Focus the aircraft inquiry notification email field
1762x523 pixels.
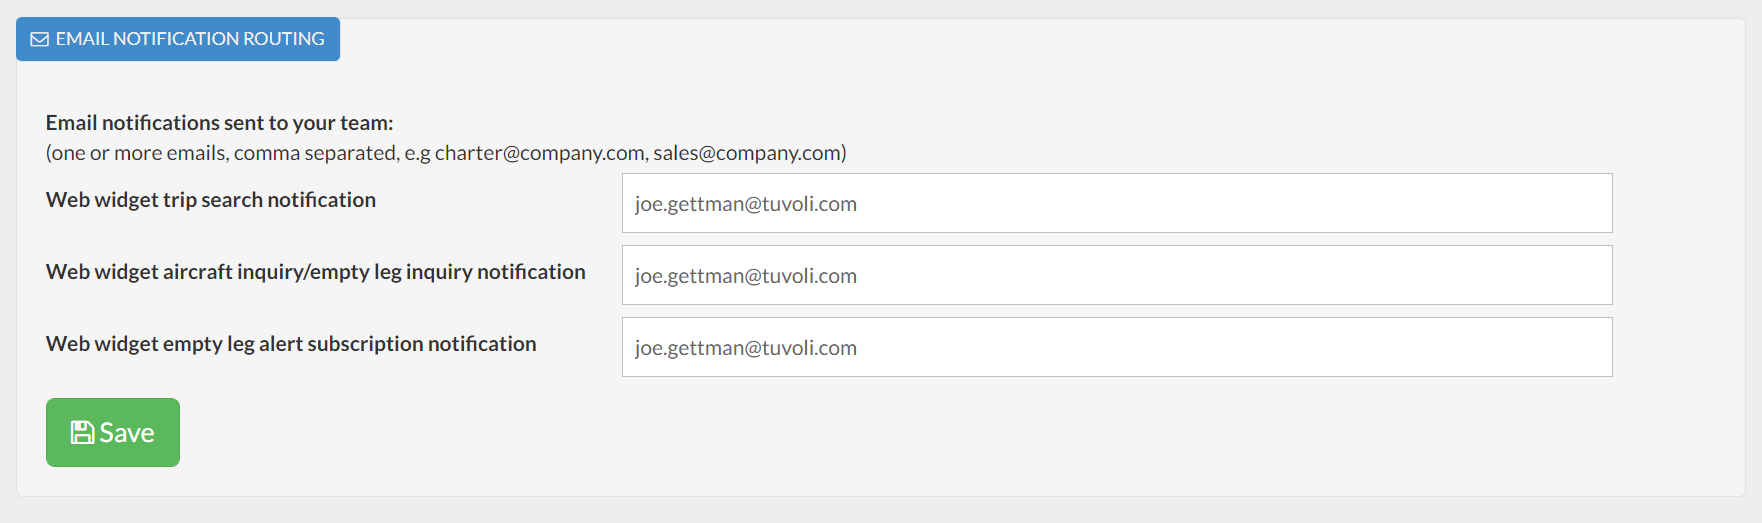click(x=1116, y=275)
